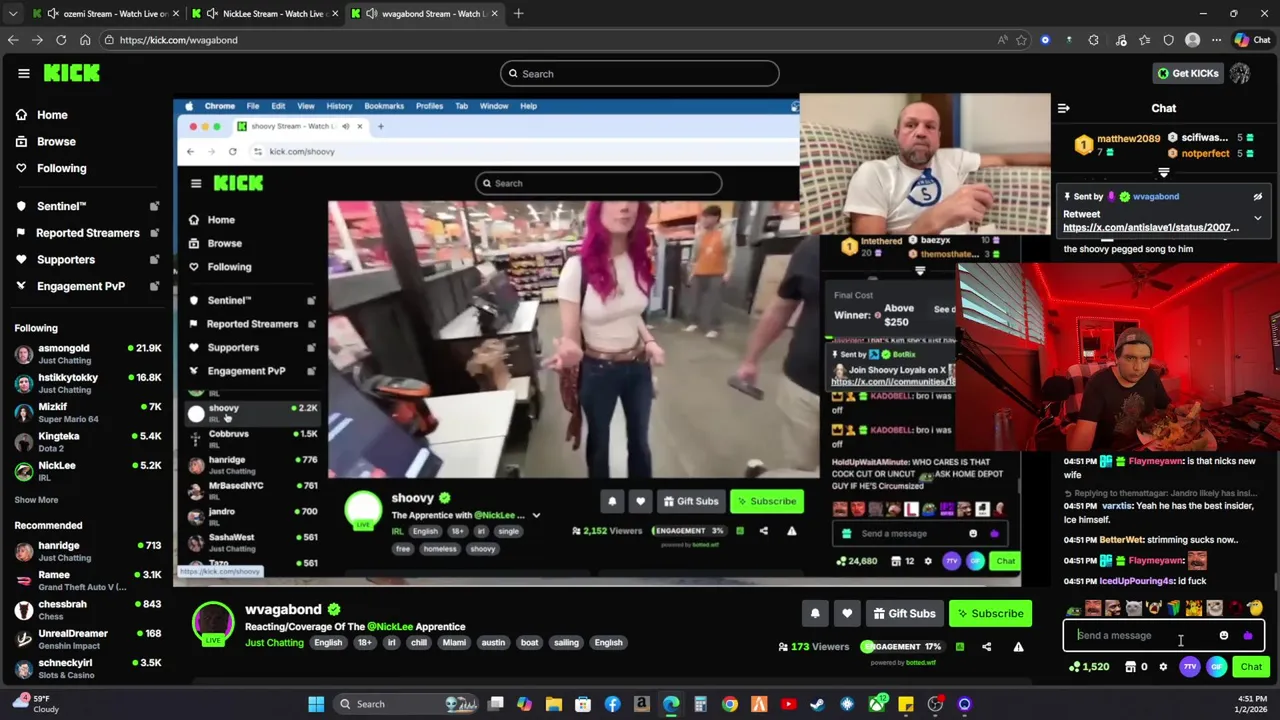
Task: Click the notification bell for wvagabond
Action: (815, 613)
